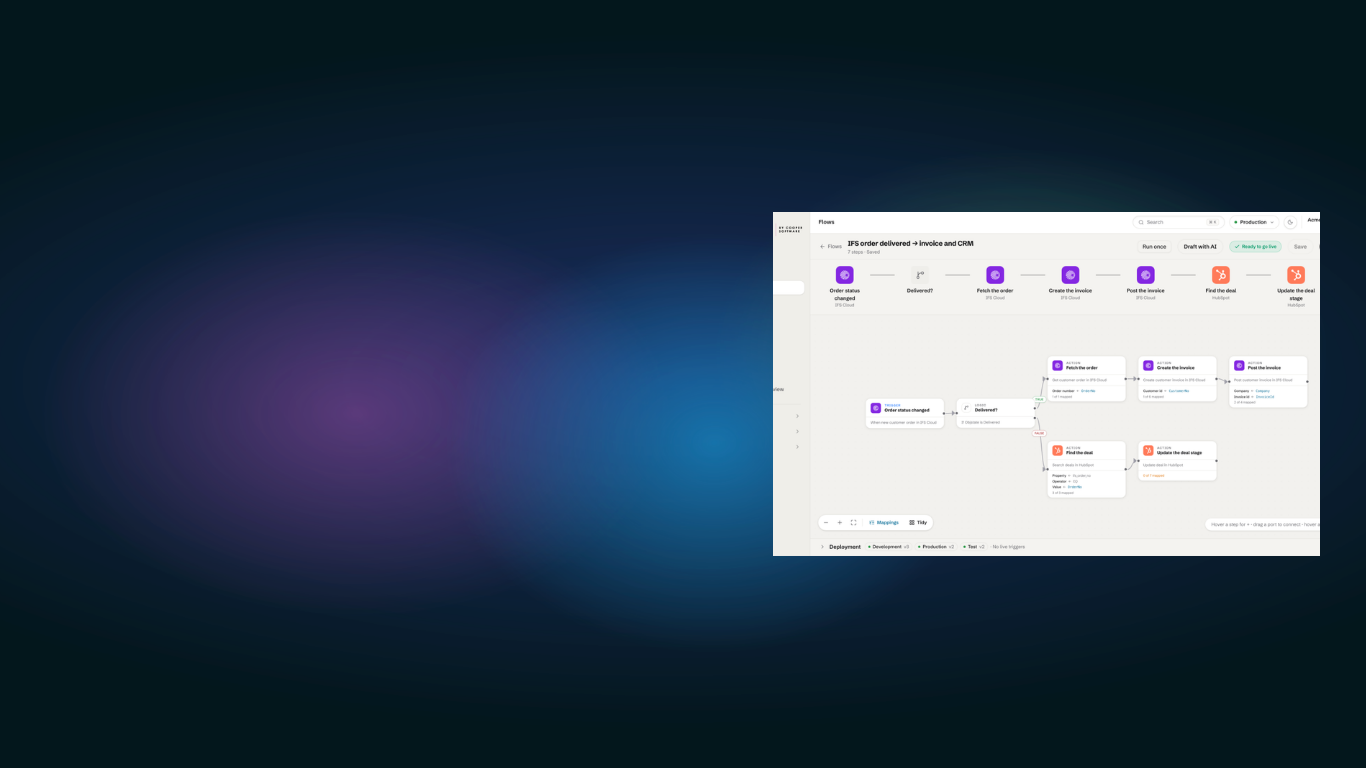1366x768 pixels.
Task: Click the zoom out minus icon
Action: (826, 522)
